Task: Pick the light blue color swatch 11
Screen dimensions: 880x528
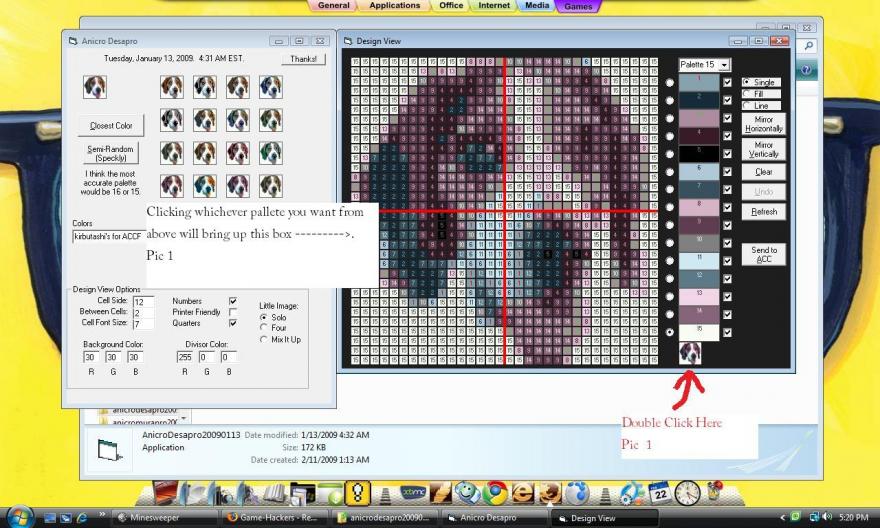Action: click(x=699, y=261)
